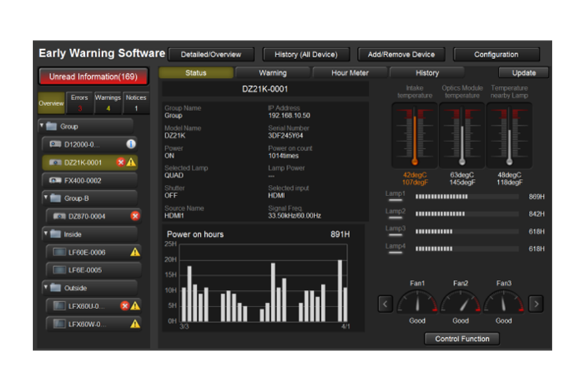Click the Group folder icon
Viewport: 584px width, 390px height.
(51, 126)
